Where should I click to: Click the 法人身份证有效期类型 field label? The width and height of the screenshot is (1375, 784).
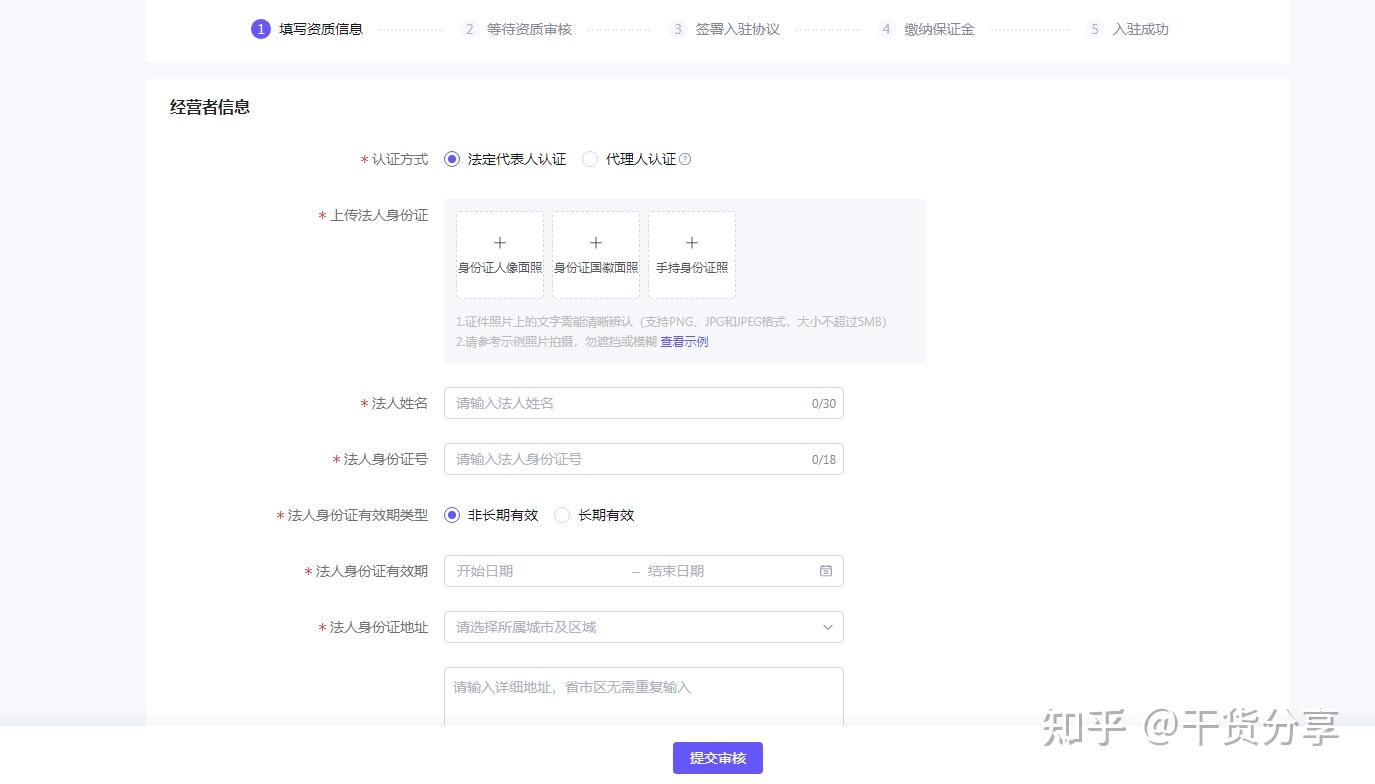pyautogui.click(x=358, y=515)
